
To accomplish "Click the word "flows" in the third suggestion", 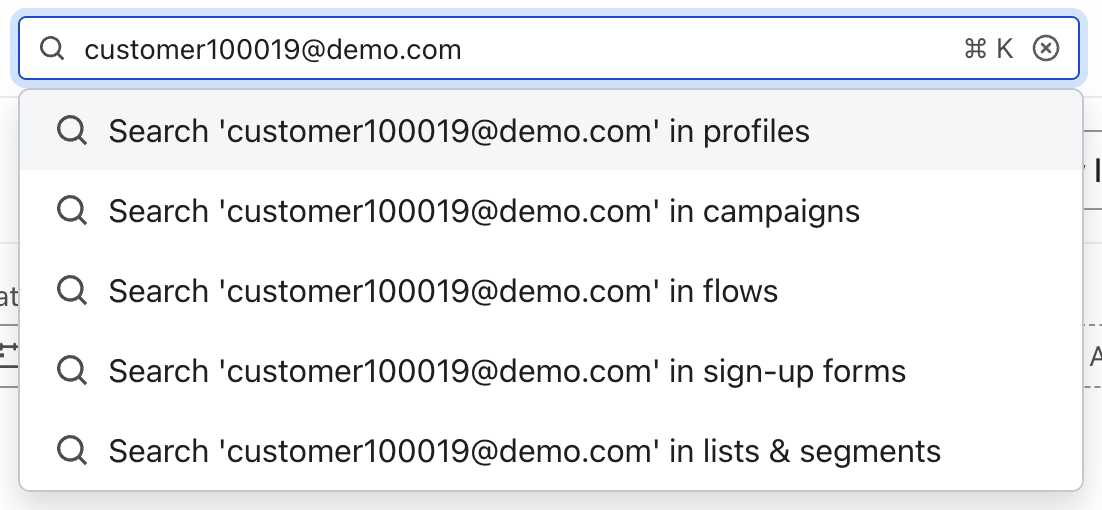I will 740,291.
